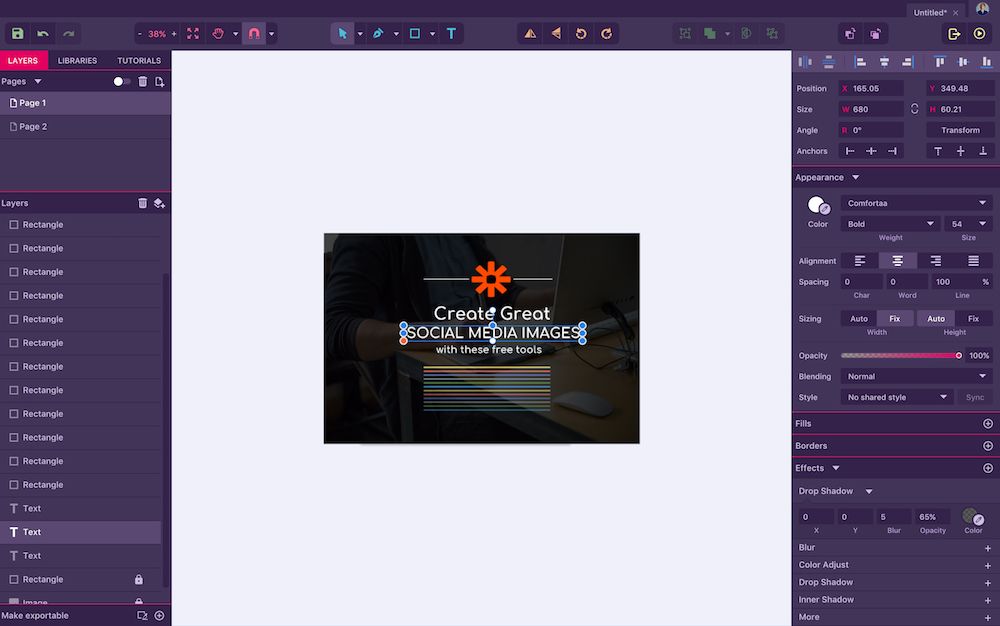Toggle the Snap magnet tool

pos(254,33)
